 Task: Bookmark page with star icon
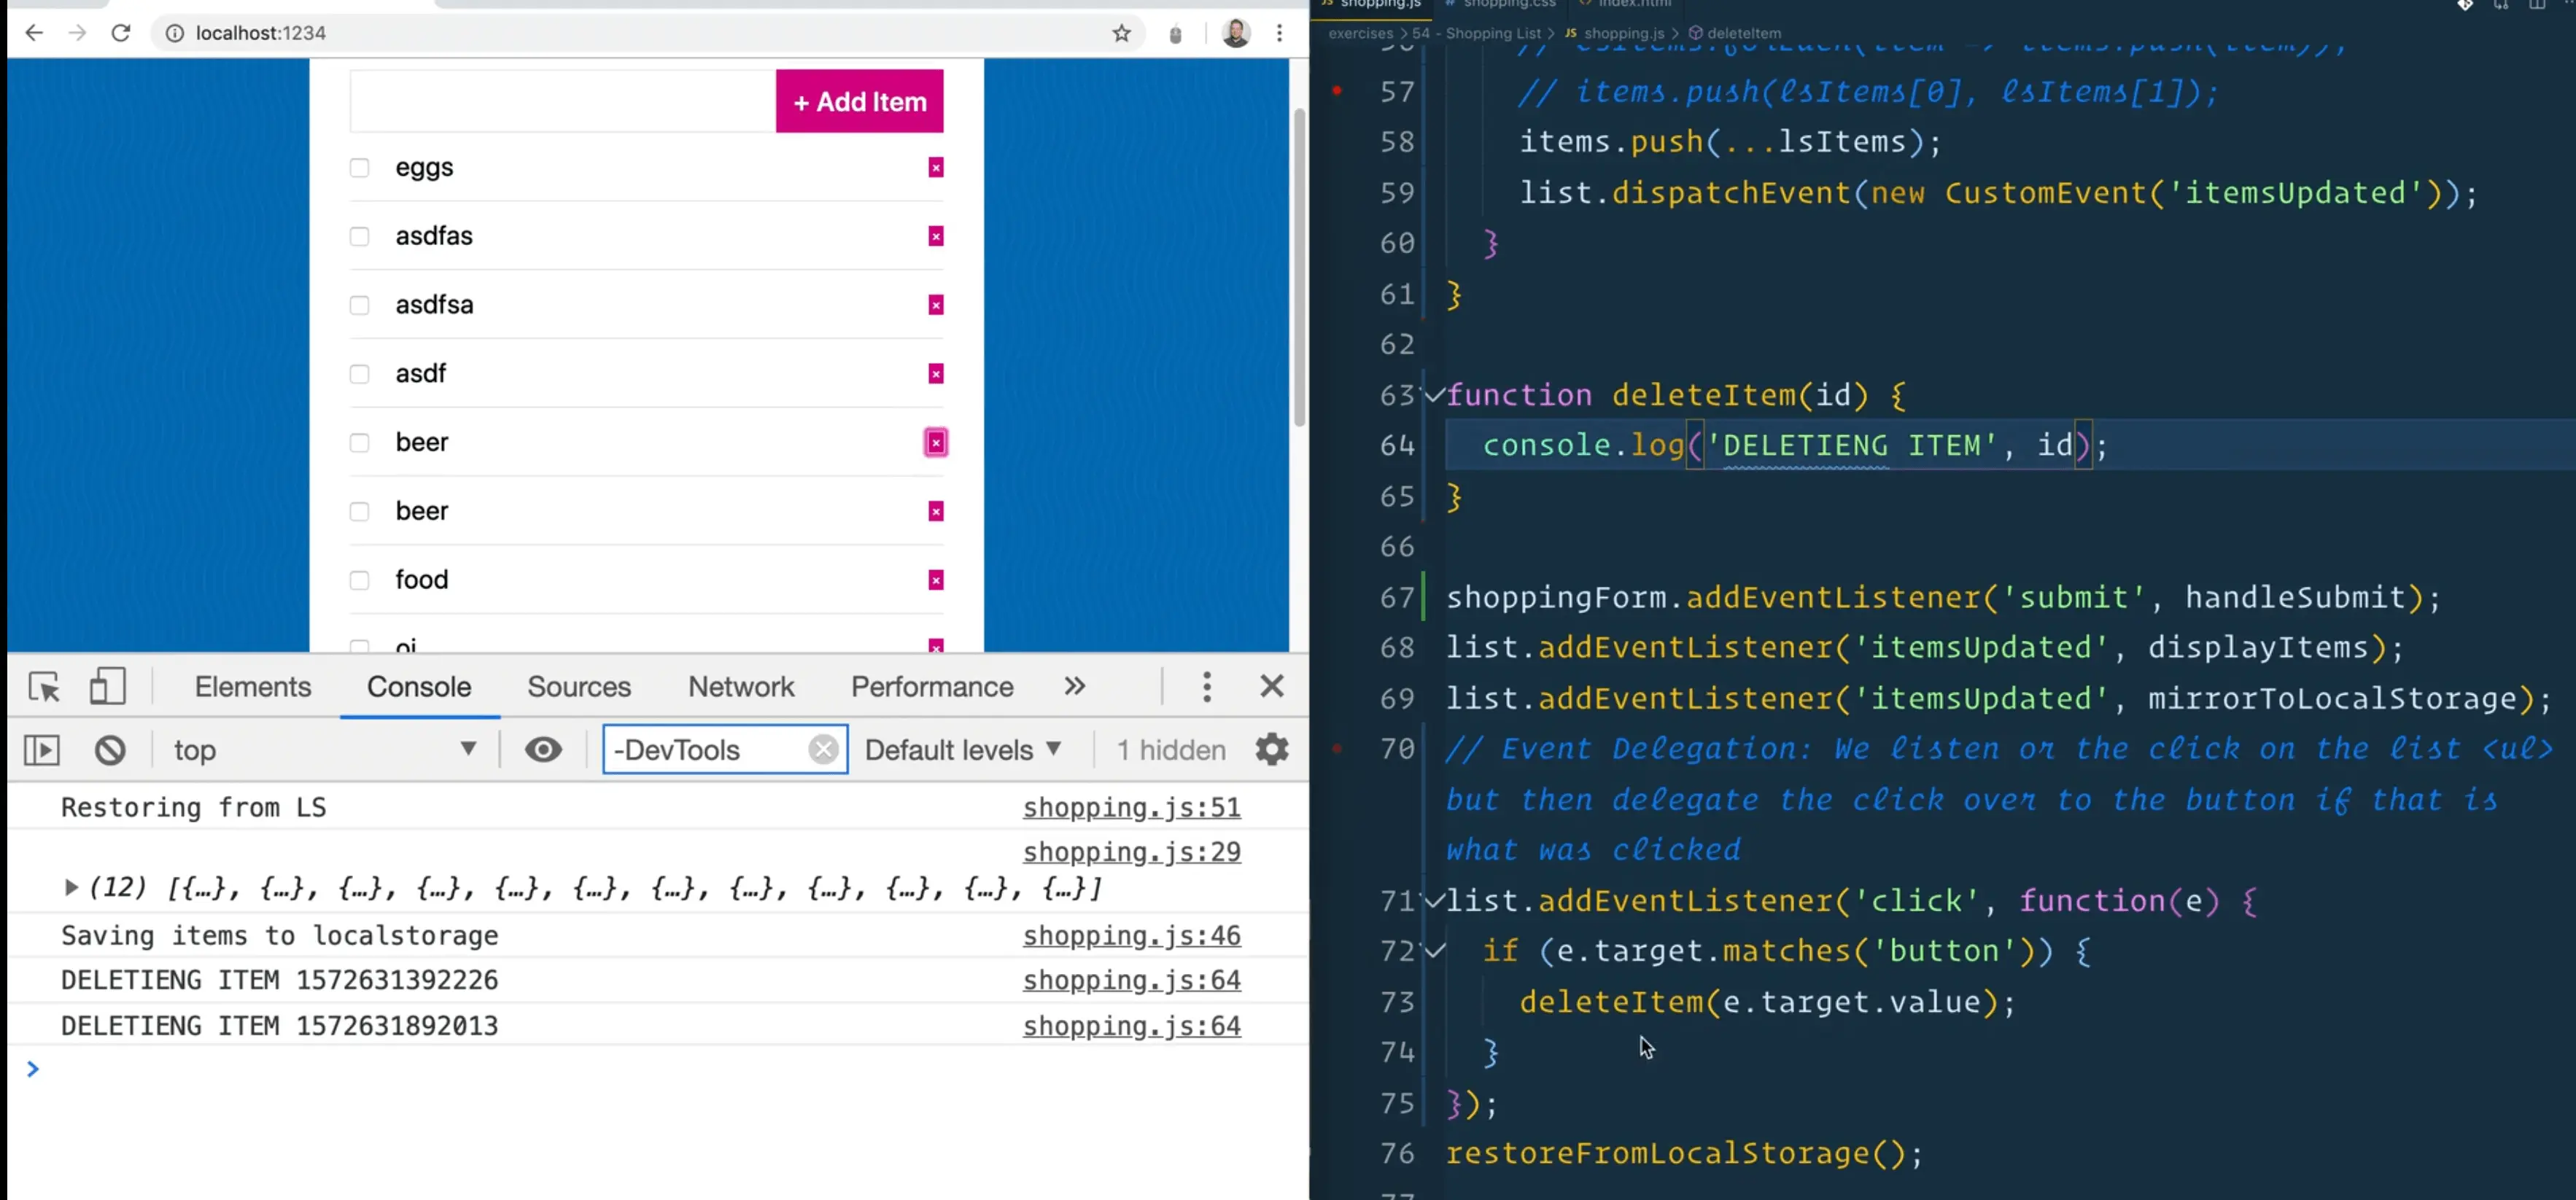[1121, 33]
